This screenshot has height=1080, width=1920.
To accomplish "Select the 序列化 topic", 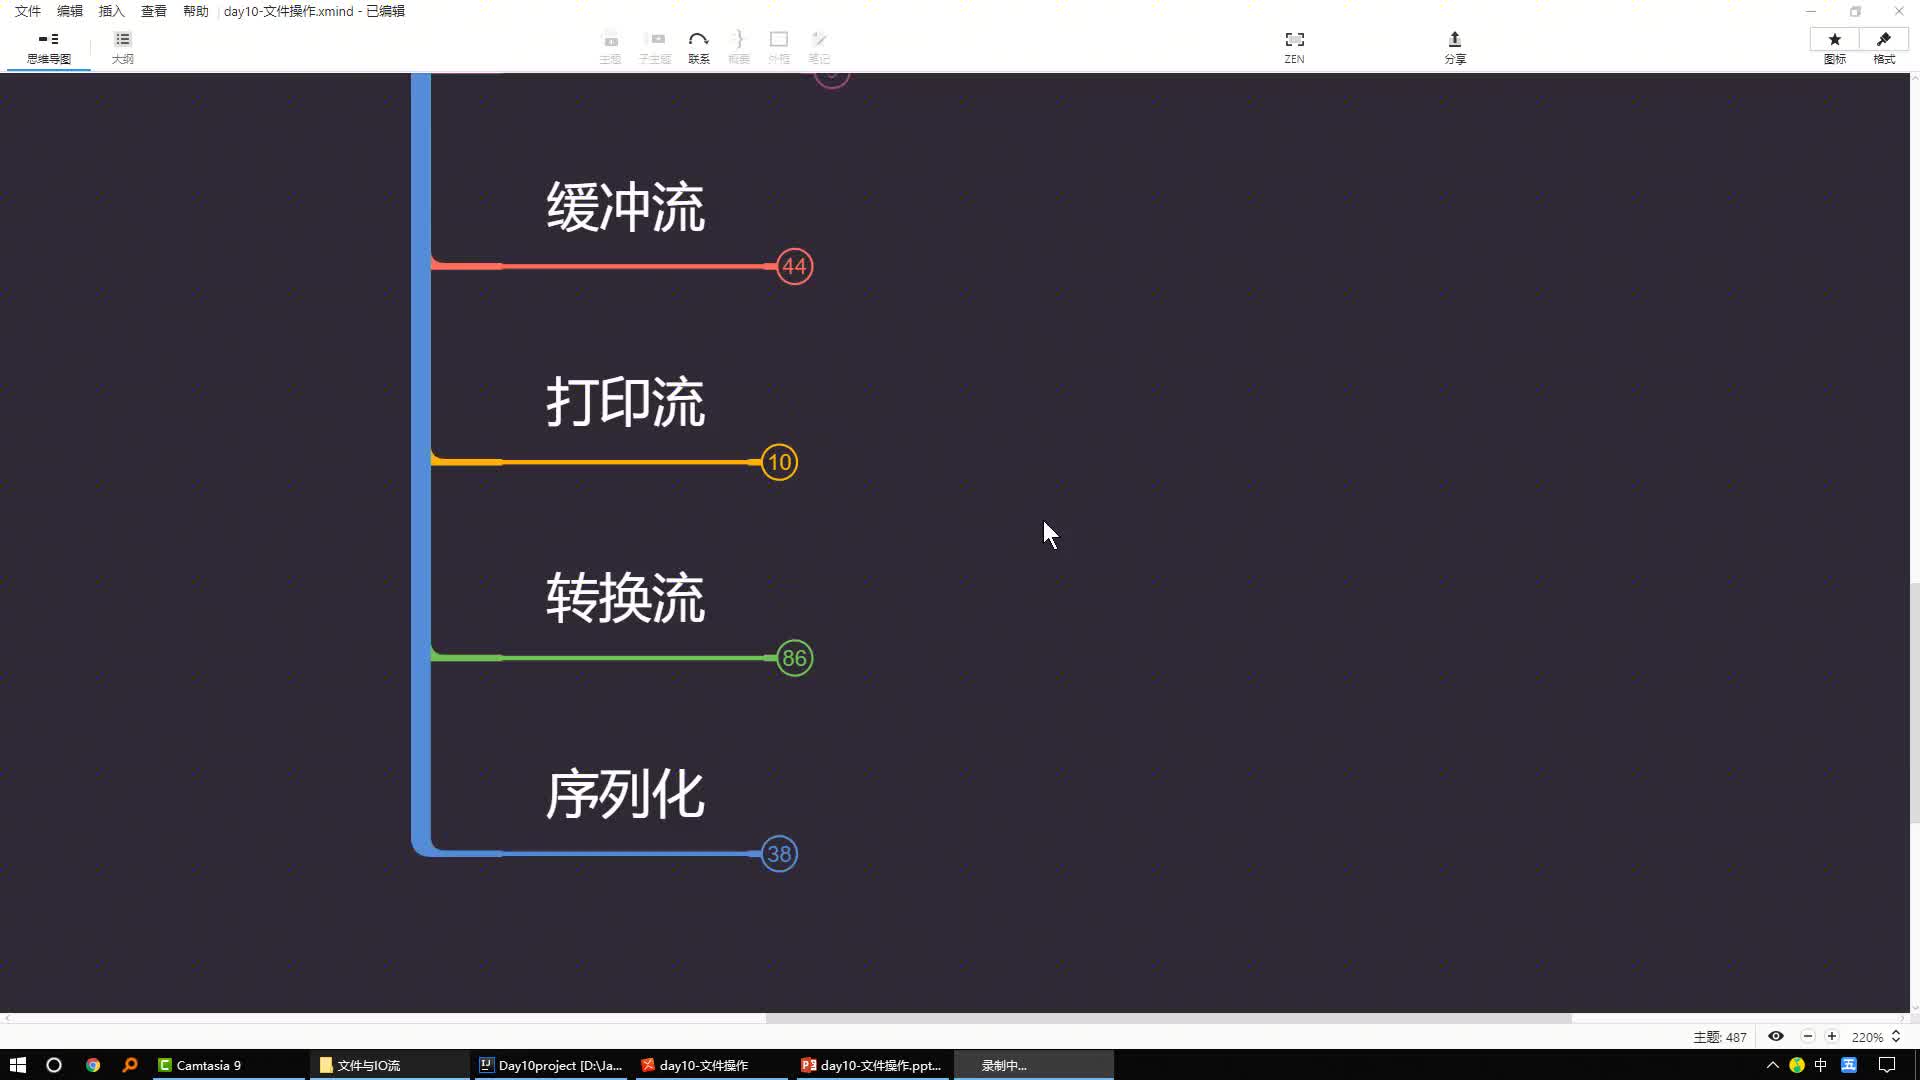I will (625, 795).
